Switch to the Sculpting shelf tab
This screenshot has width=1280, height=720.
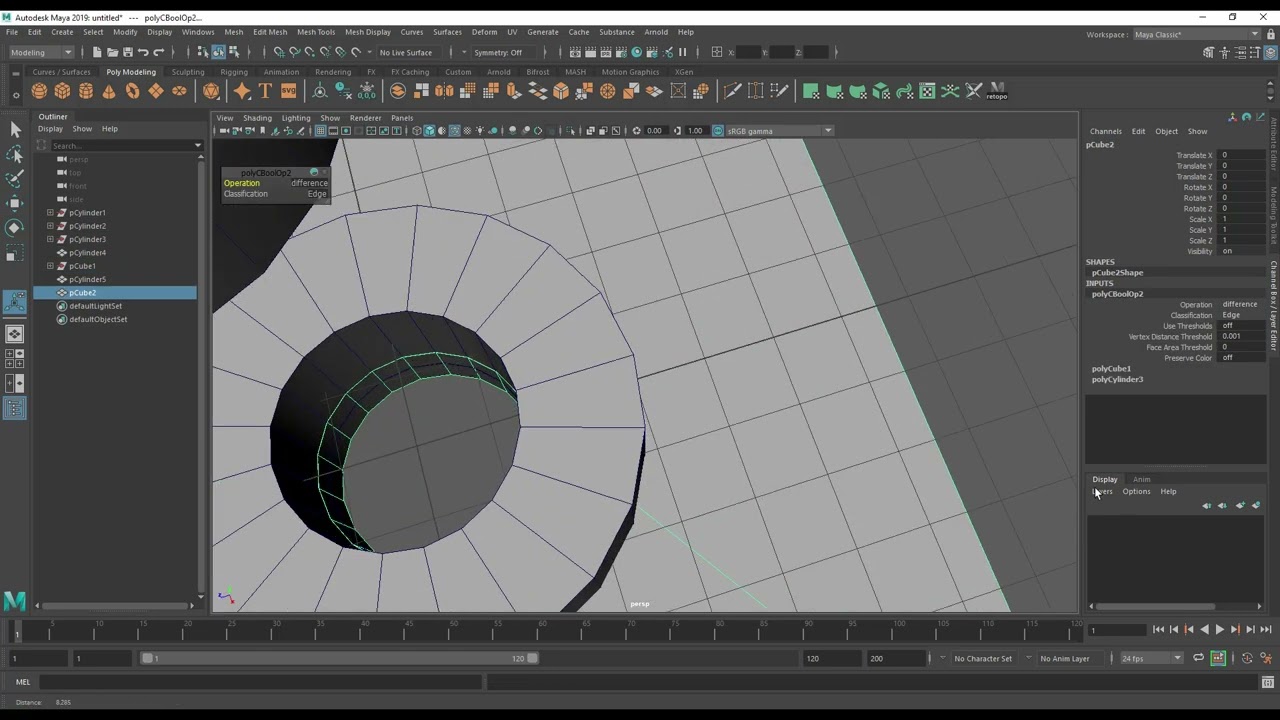188,72
